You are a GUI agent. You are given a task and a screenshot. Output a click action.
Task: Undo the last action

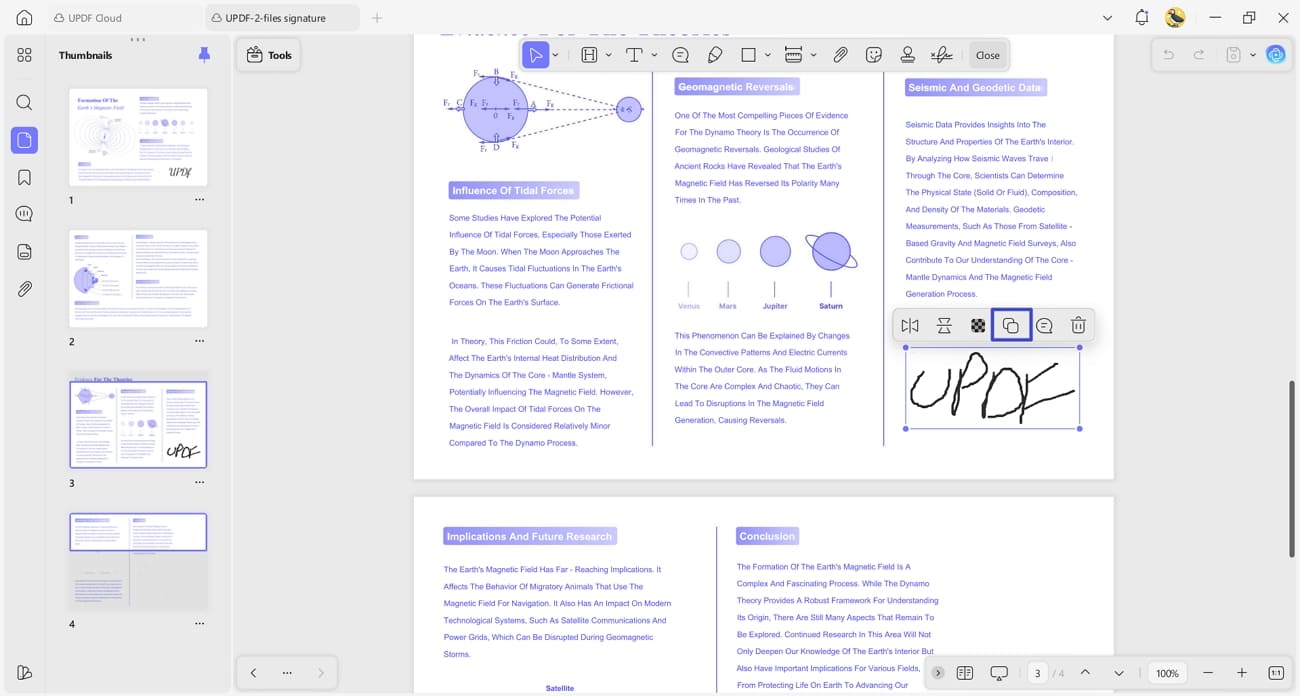[1167, 55]
